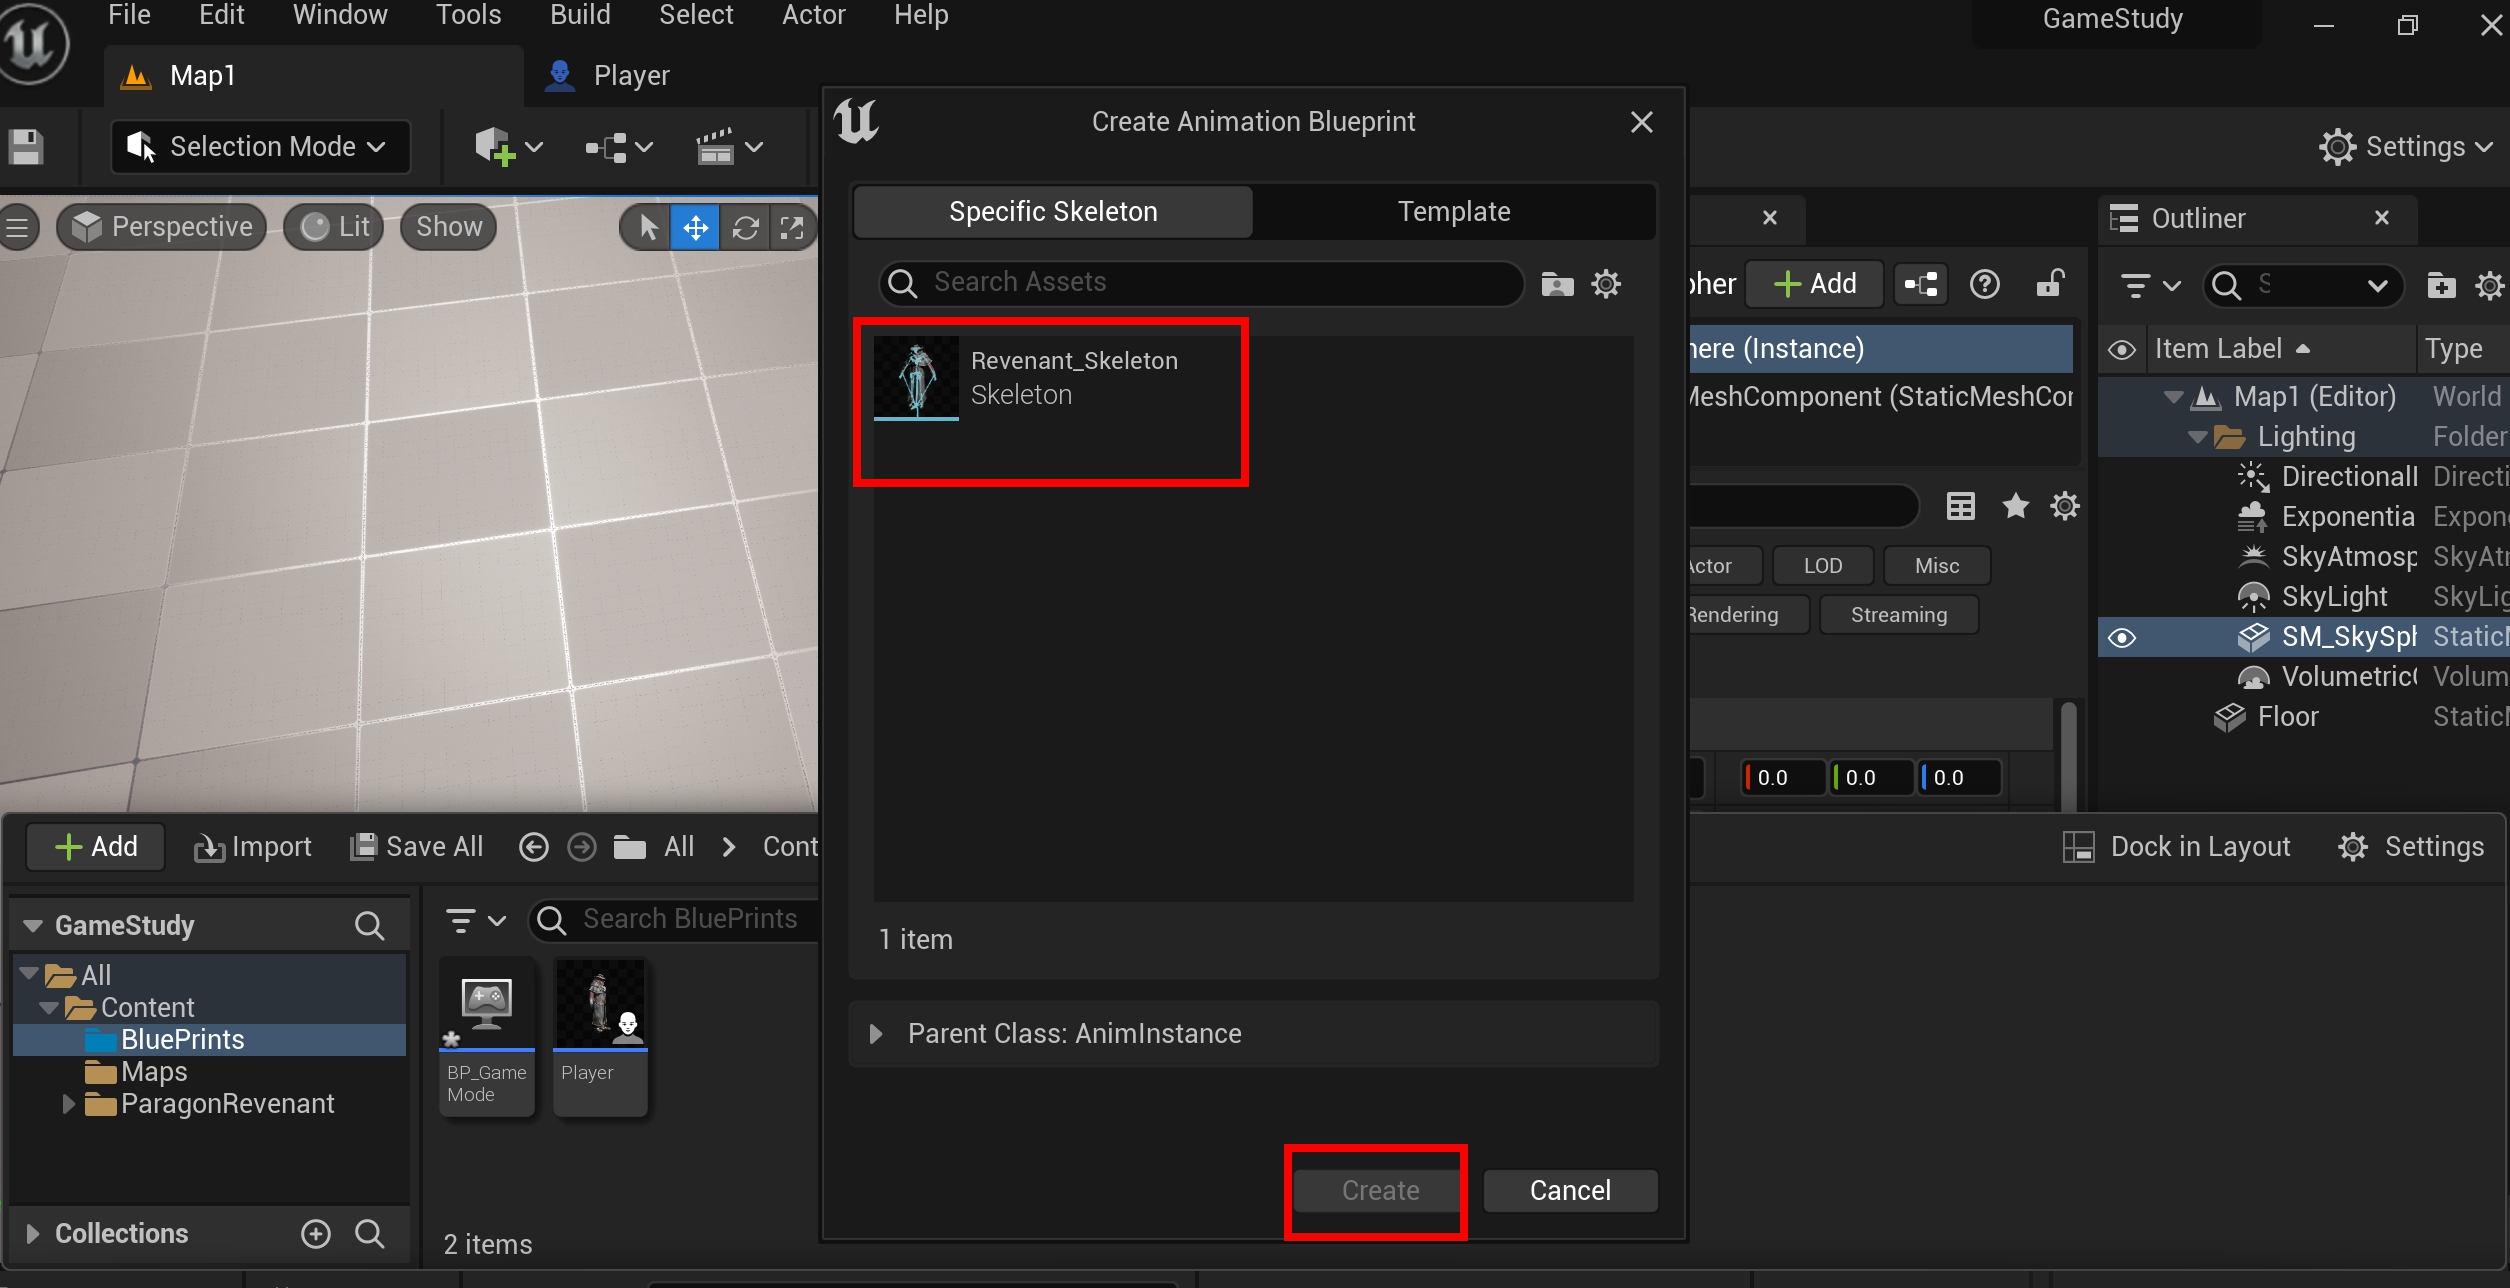Add a new collection plus icon

(x=316, y=1234)
